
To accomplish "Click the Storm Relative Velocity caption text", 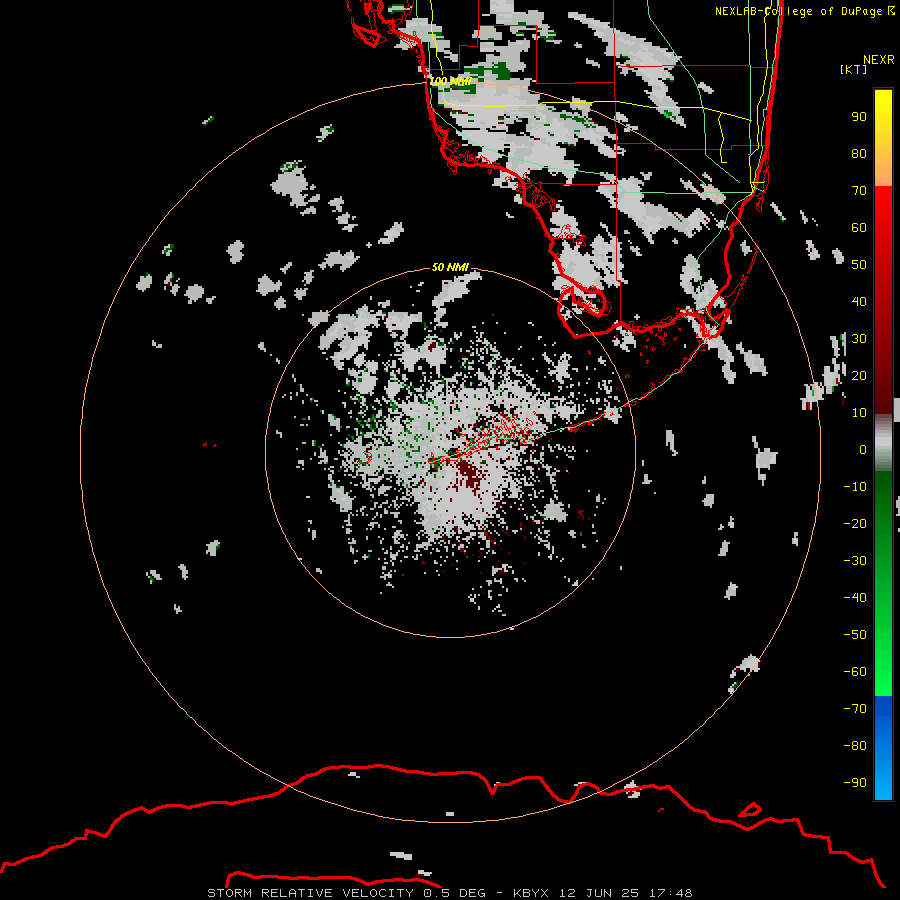I will point(449,893).
